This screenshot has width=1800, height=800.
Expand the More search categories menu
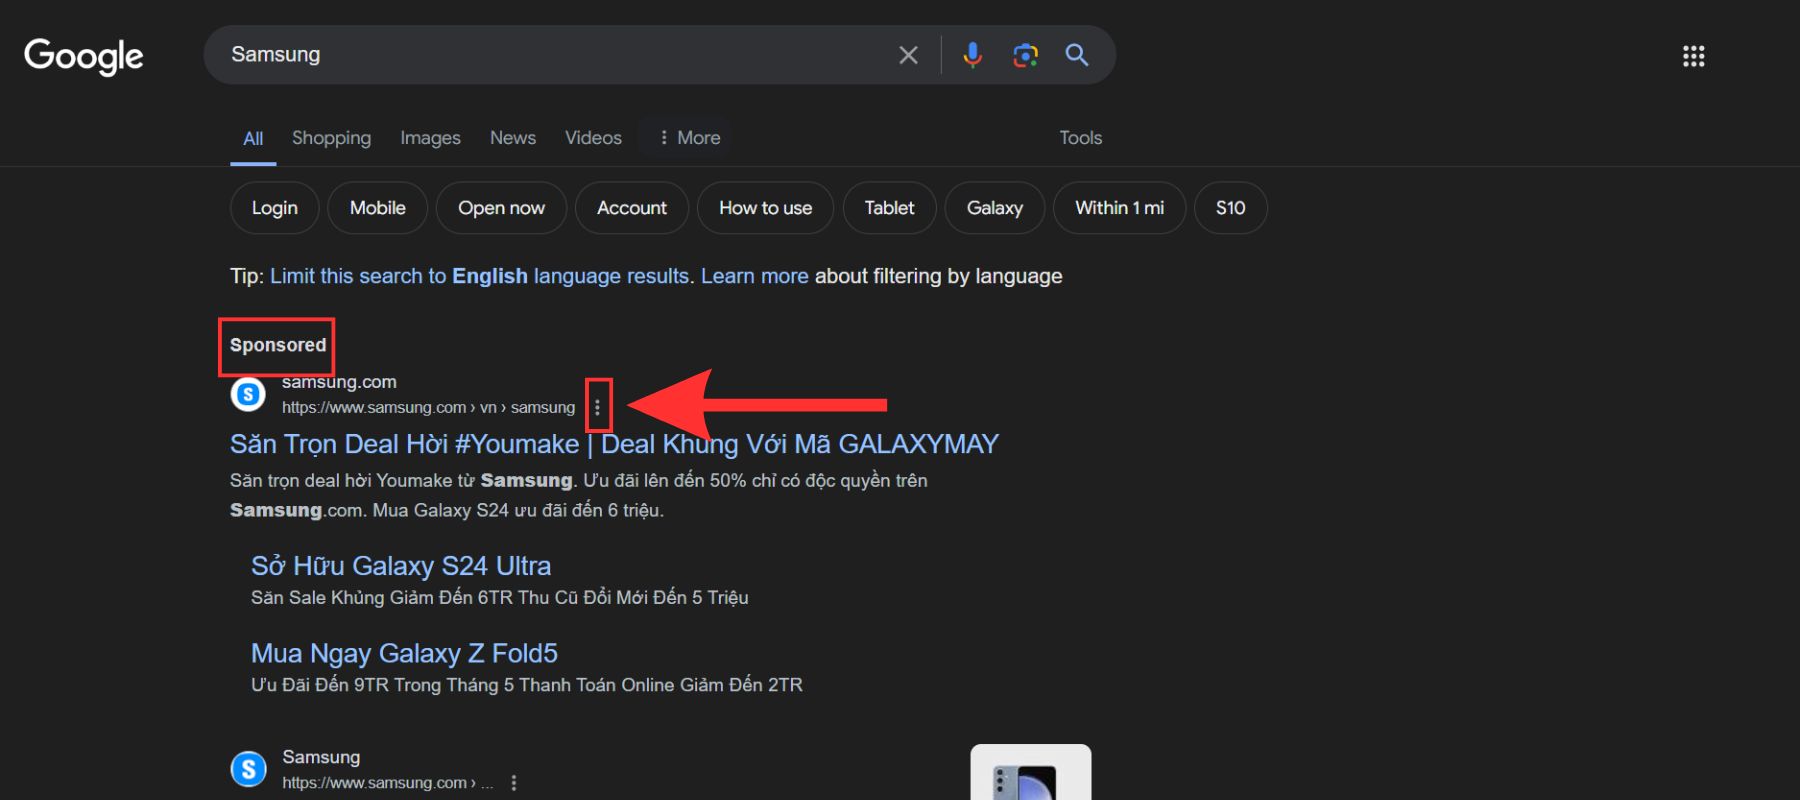coord(689,138)
